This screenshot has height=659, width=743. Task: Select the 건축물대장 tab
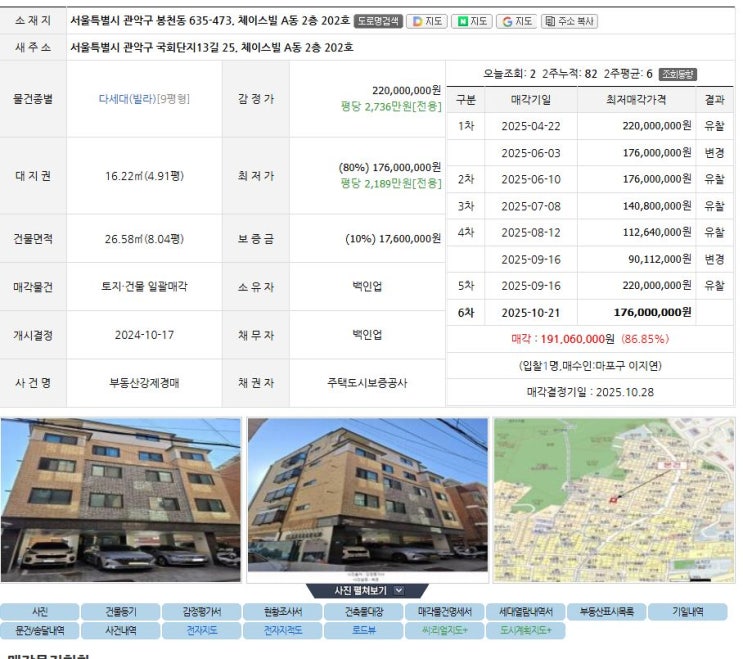(x=363, y=612)
